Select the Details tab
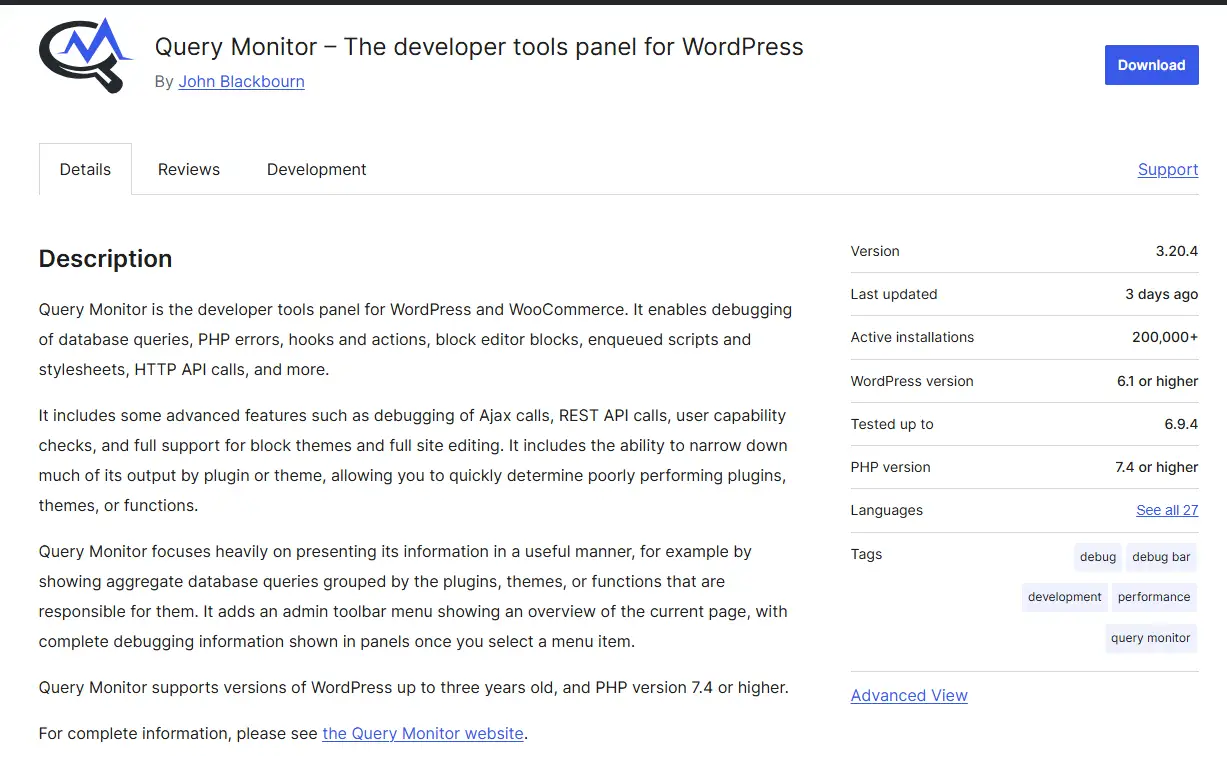Viewport: 1227px width, 759px height. point(85,169)
